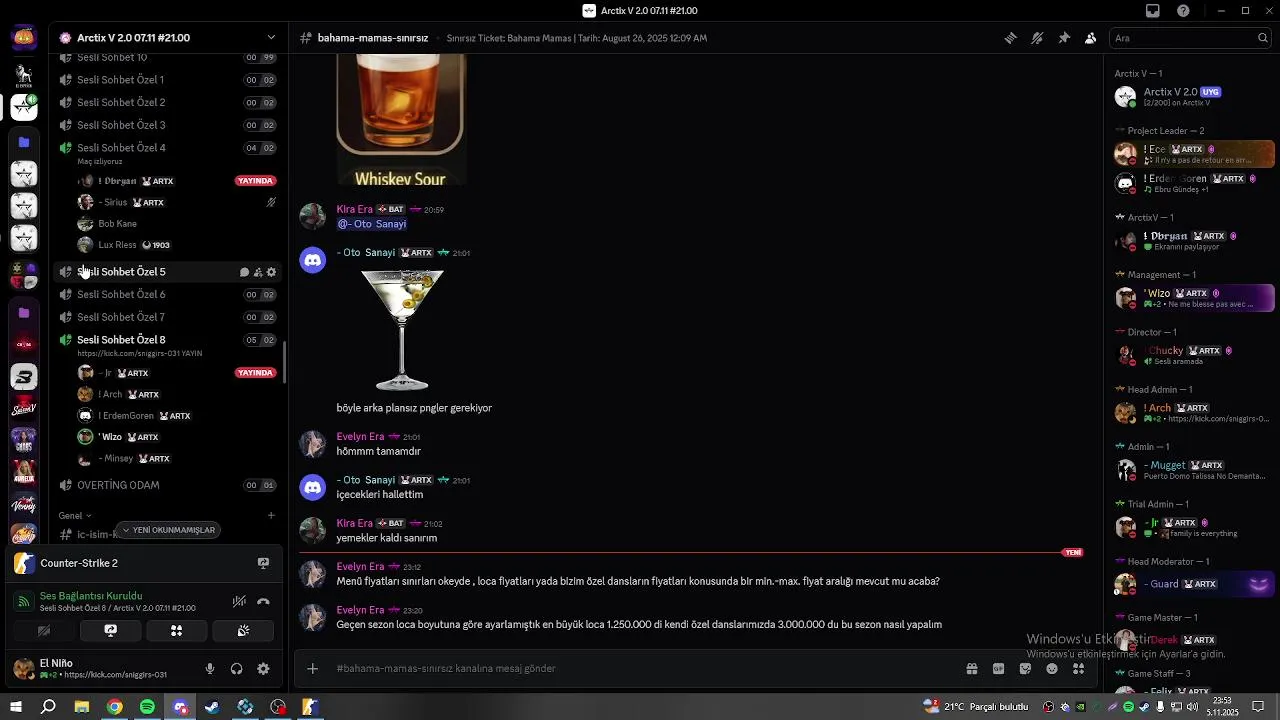Image resolution: width=1280 pixels, height=720 pixels.
Task: Toggle the member list visibility icon
Action: 1091,38
